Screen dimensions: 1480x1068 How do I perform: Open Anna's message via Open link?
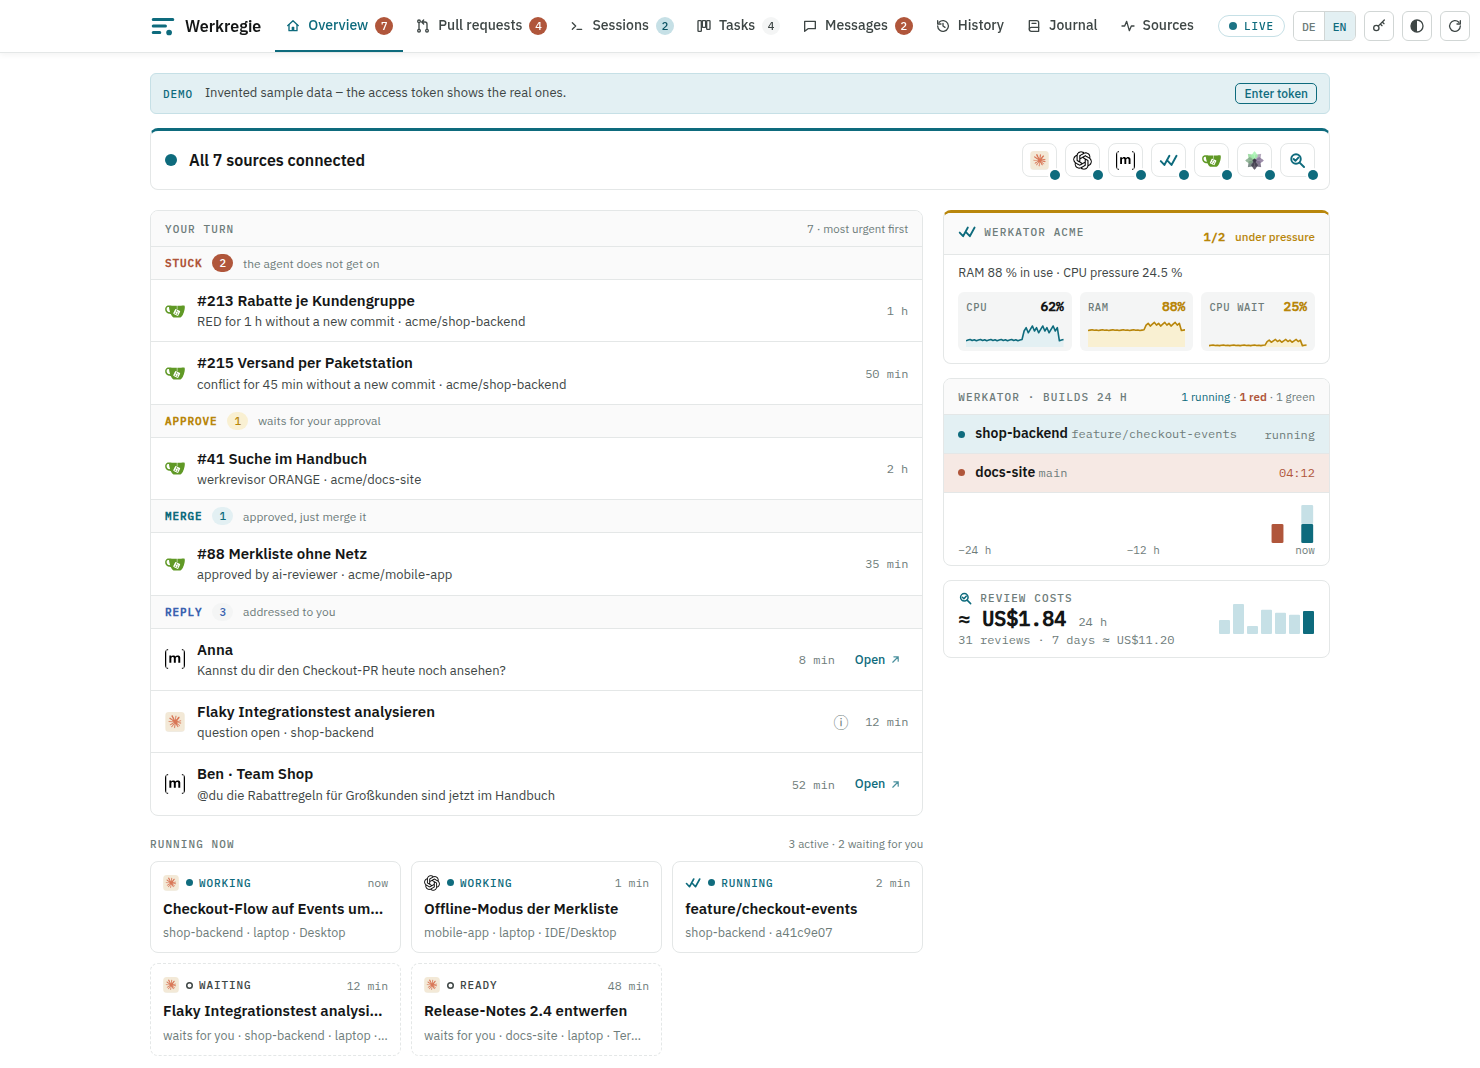click(x=877, y=660)
